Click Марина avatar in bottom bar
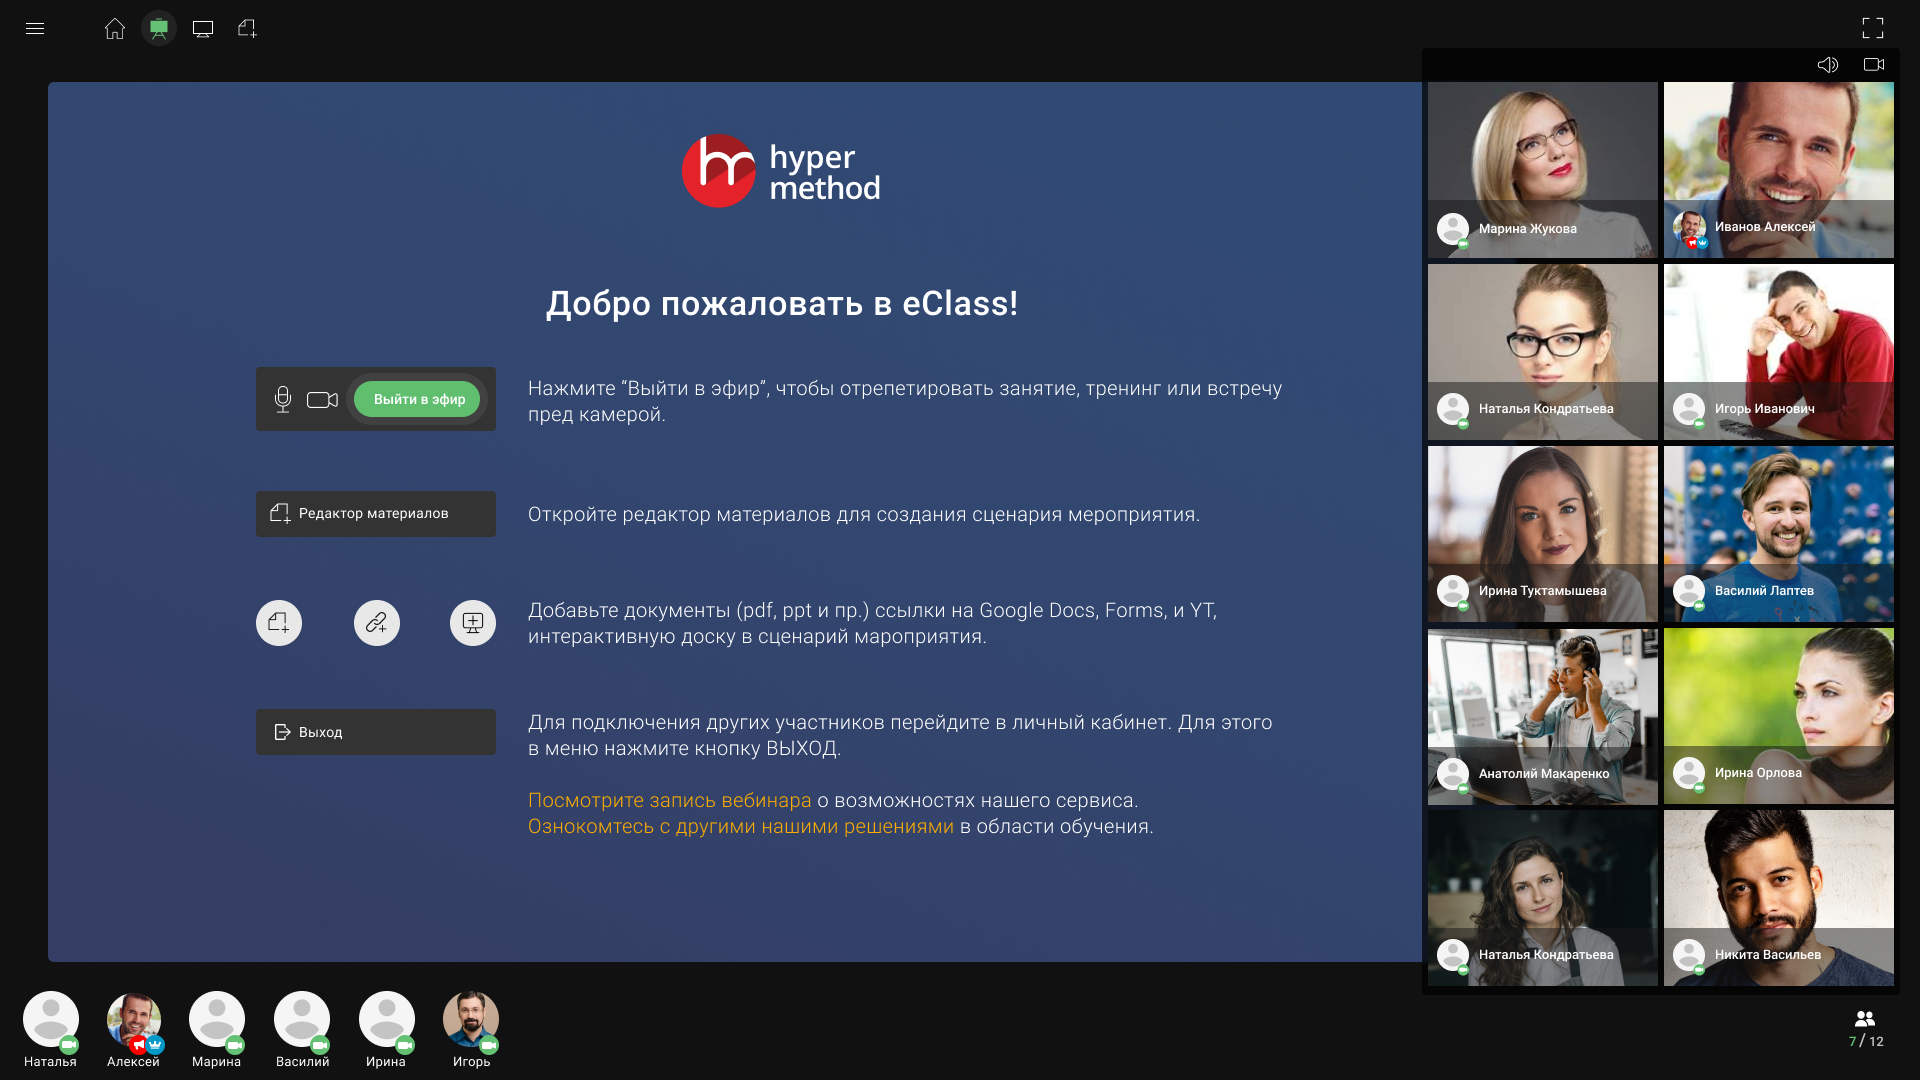 coord(217,1019)
